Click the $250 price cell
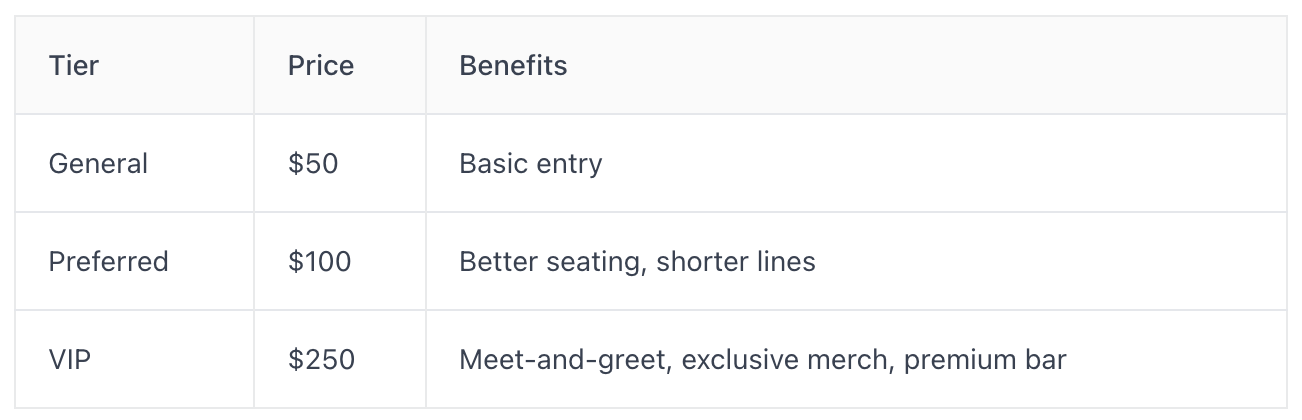The image size is (1302, 420). point(340,359)
